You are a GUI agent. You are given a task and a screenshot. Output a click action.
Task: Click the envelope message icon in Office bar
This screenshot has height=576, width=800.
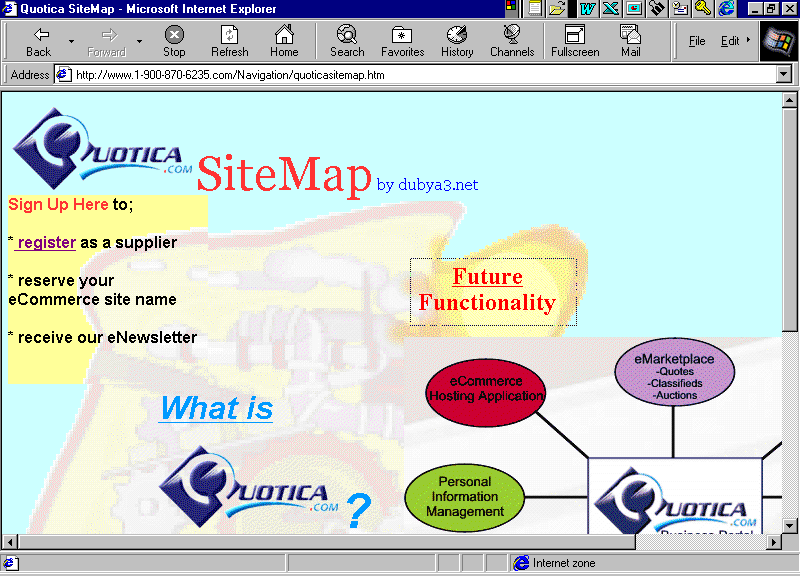680,8
